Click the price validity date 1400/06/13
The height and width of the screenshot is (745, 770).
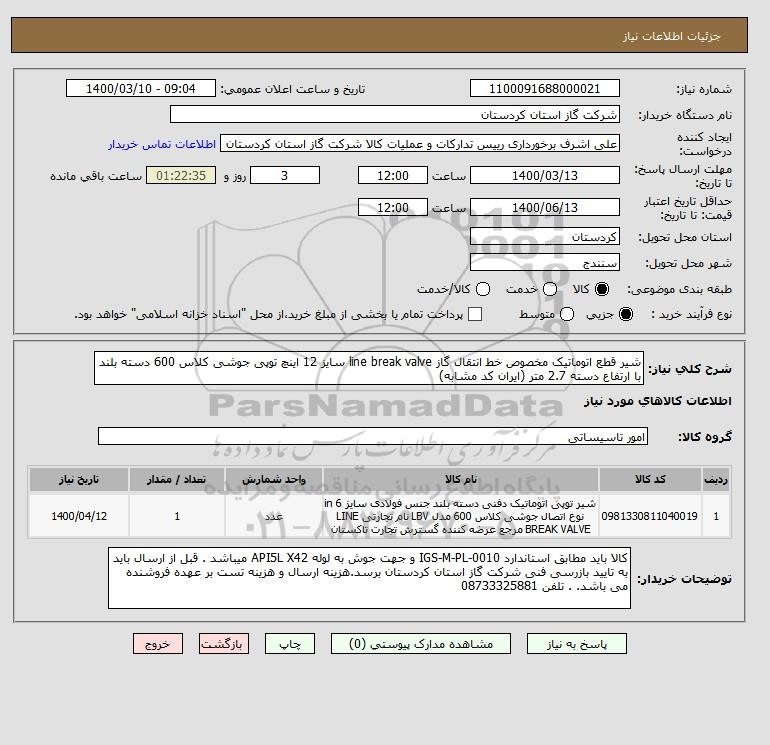[x=545, y=207]
